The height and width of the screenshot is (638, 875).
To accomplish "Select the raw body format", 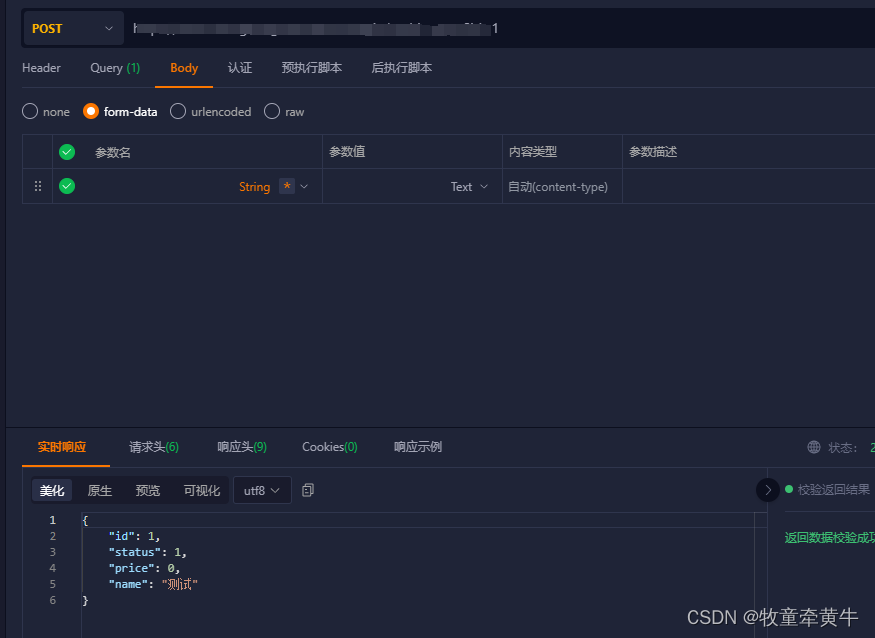I will (271, 111).
